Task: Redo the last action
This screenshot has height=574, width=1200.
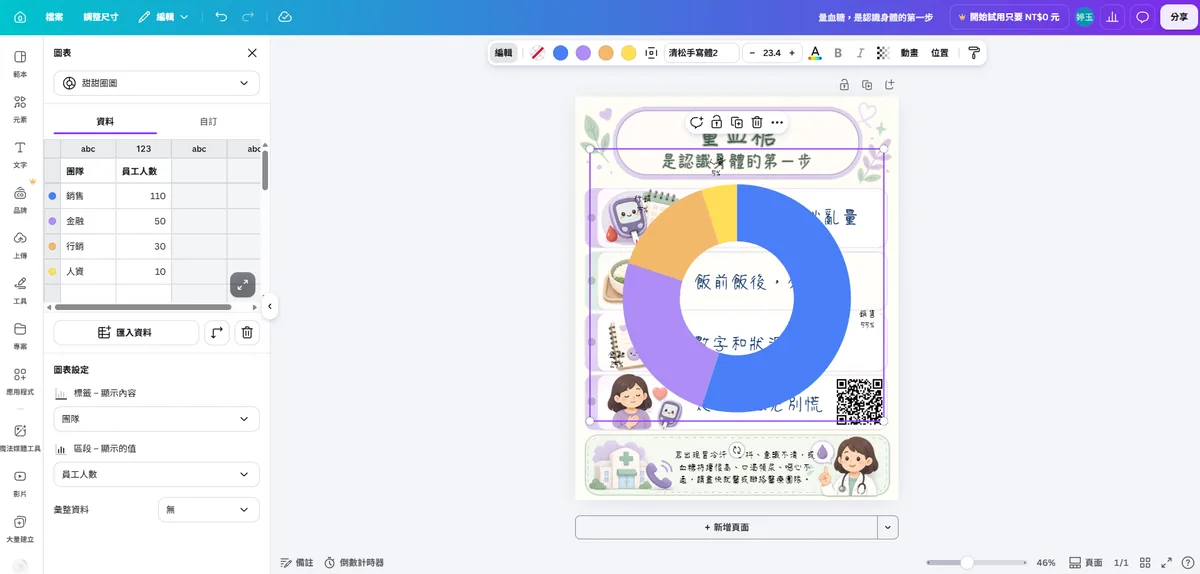Action: click(x=248, y=17)
